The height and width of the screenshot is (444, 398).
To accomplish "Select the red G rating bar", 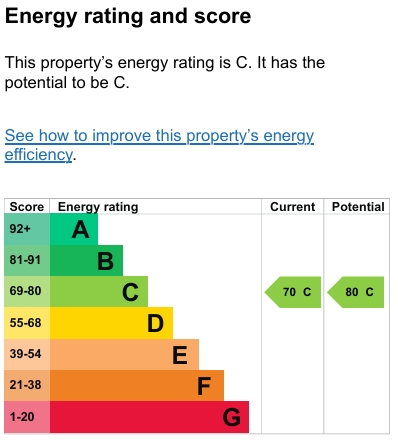I will click(x=149, y=417).
